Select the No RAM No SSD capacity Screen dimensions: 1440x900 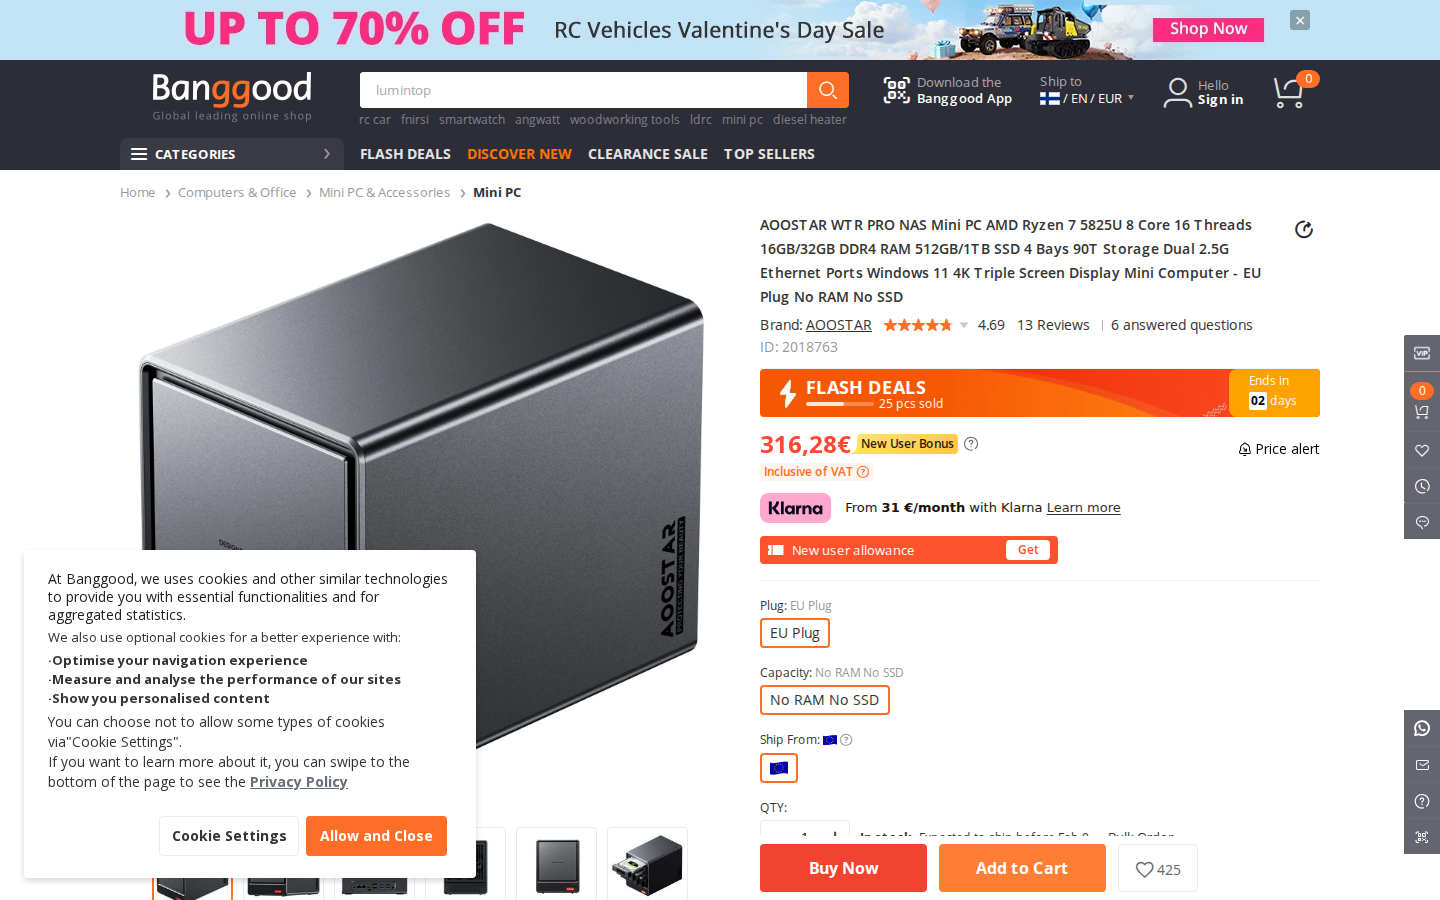(824, 700)
